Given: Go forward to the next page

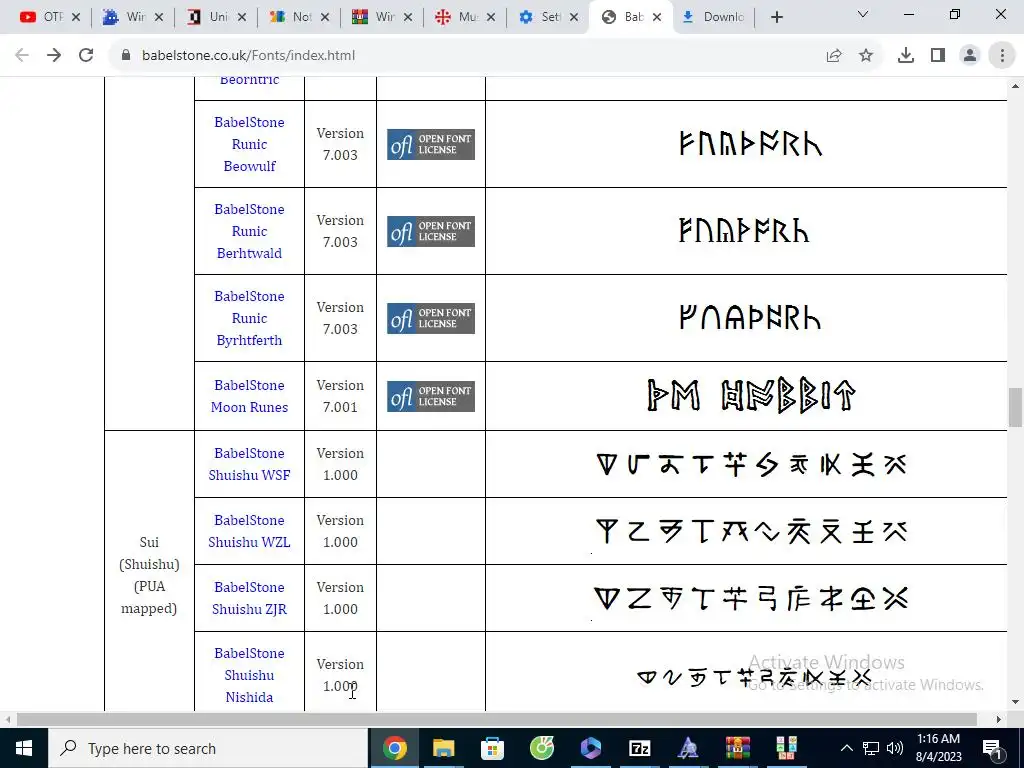Looking at the screenshot, I should (54, 56).
